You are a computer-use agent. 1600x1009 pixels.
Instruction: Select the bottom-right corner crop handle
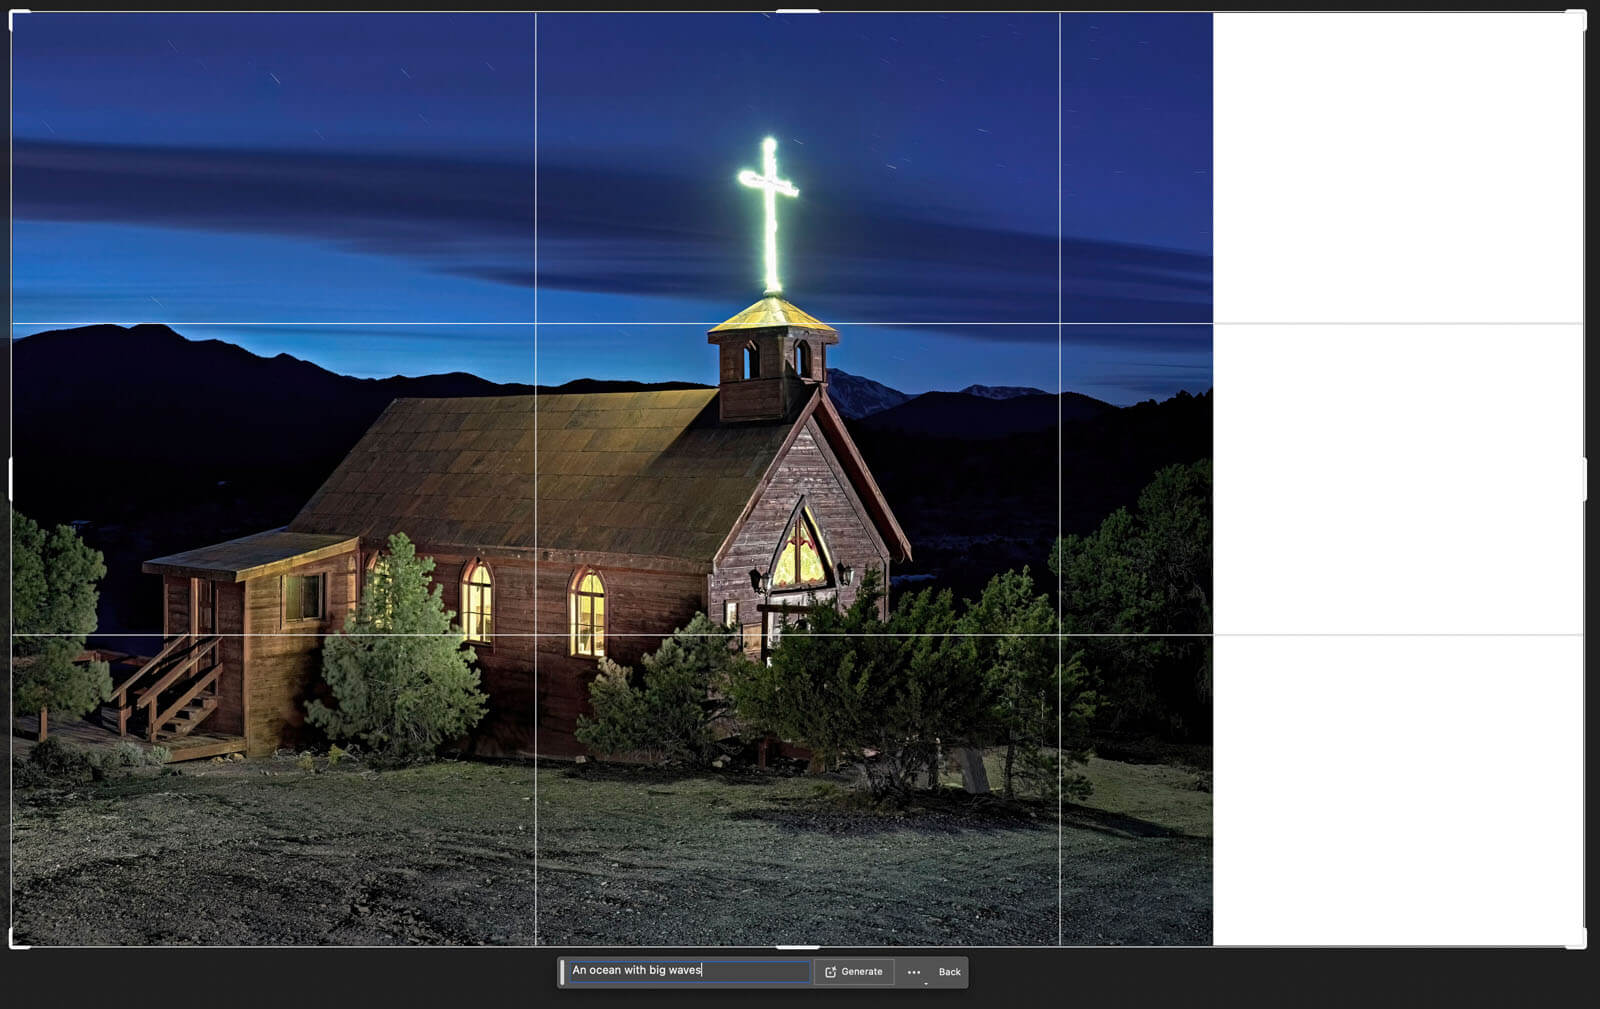click(1581, 942)
